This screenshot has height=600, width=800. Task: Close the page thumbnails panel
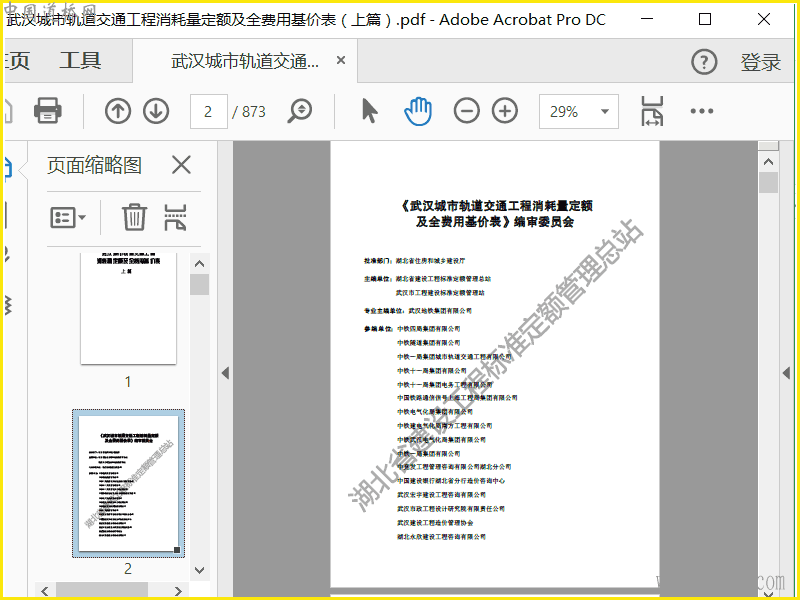[x=181, y=165]
